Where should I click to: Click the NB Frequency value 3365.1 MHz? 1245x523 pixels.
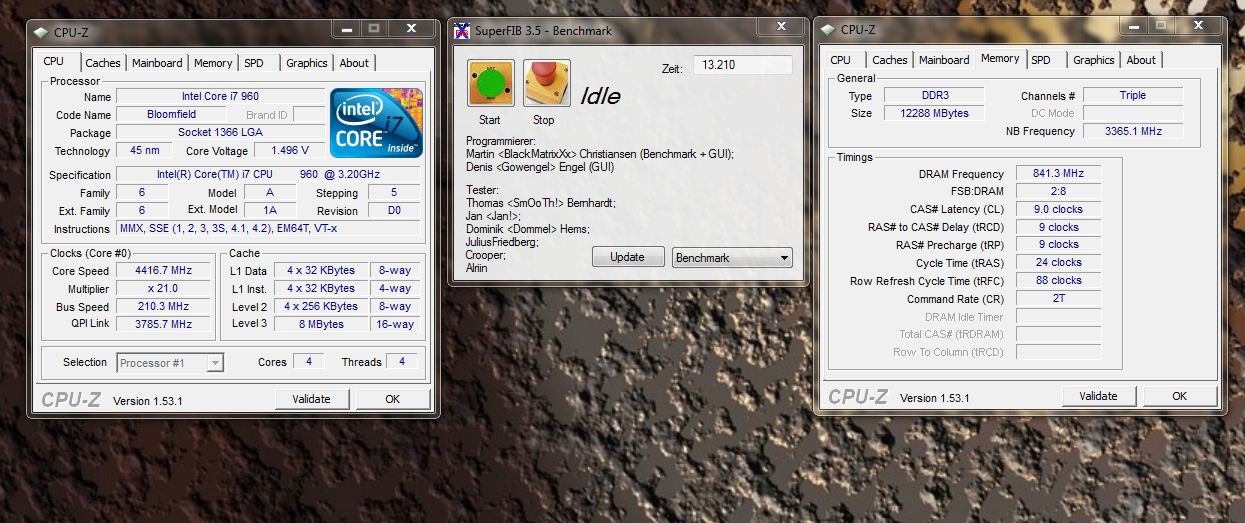1133,132
